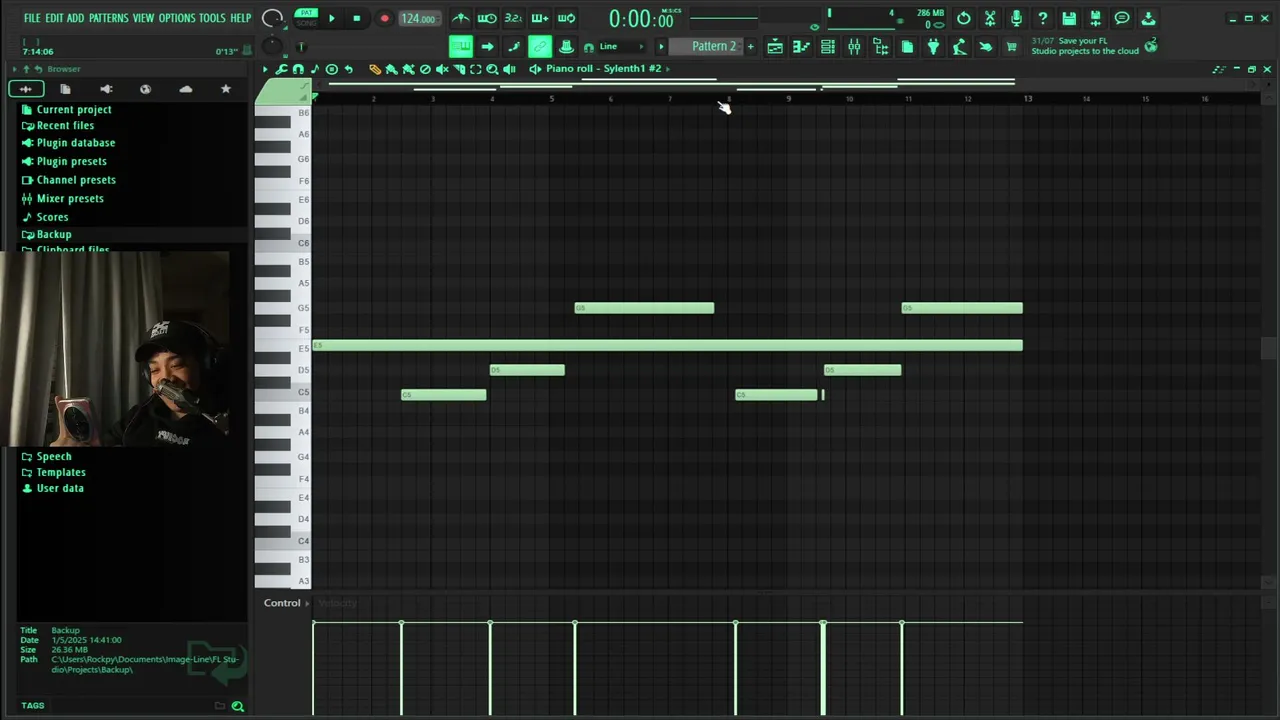
Task: Click the long E5 note
Action: pyautogui.click(x=668, y=346)
